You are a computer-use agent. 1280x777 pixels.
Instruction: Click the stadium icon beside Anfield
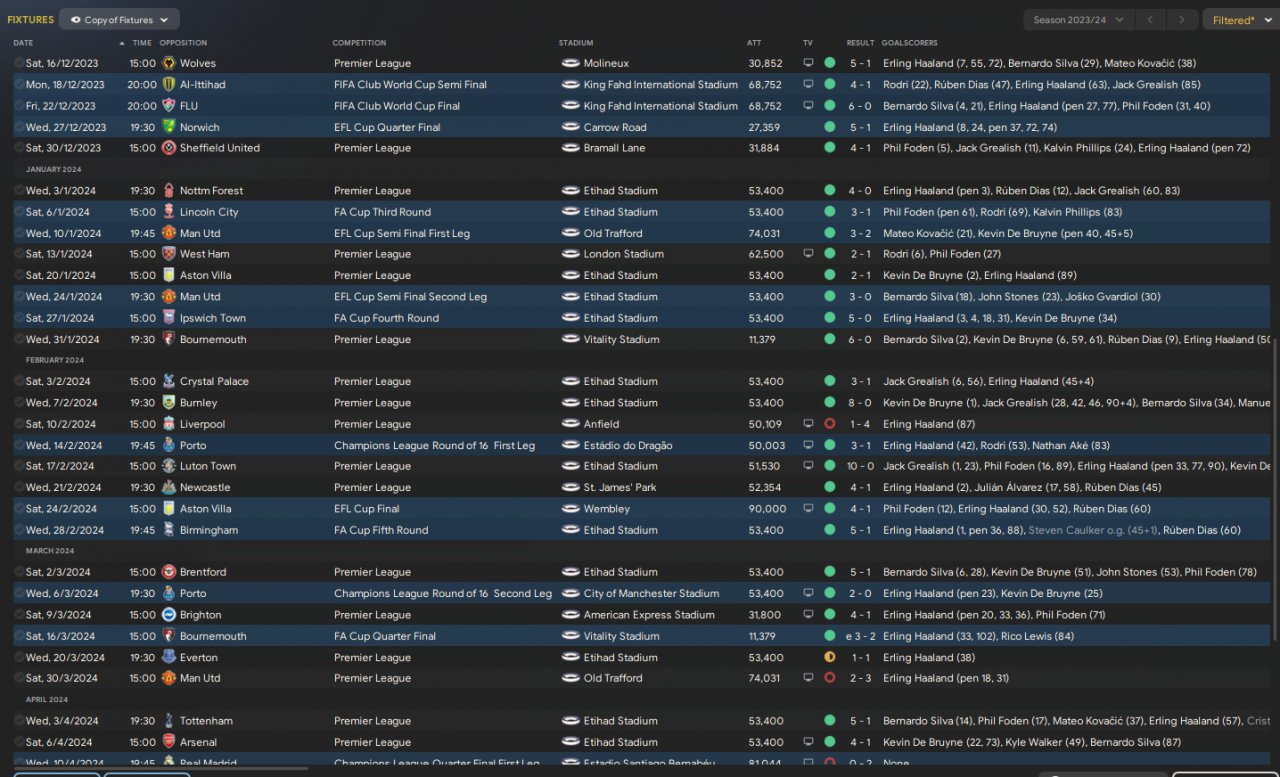coord(571,424)
